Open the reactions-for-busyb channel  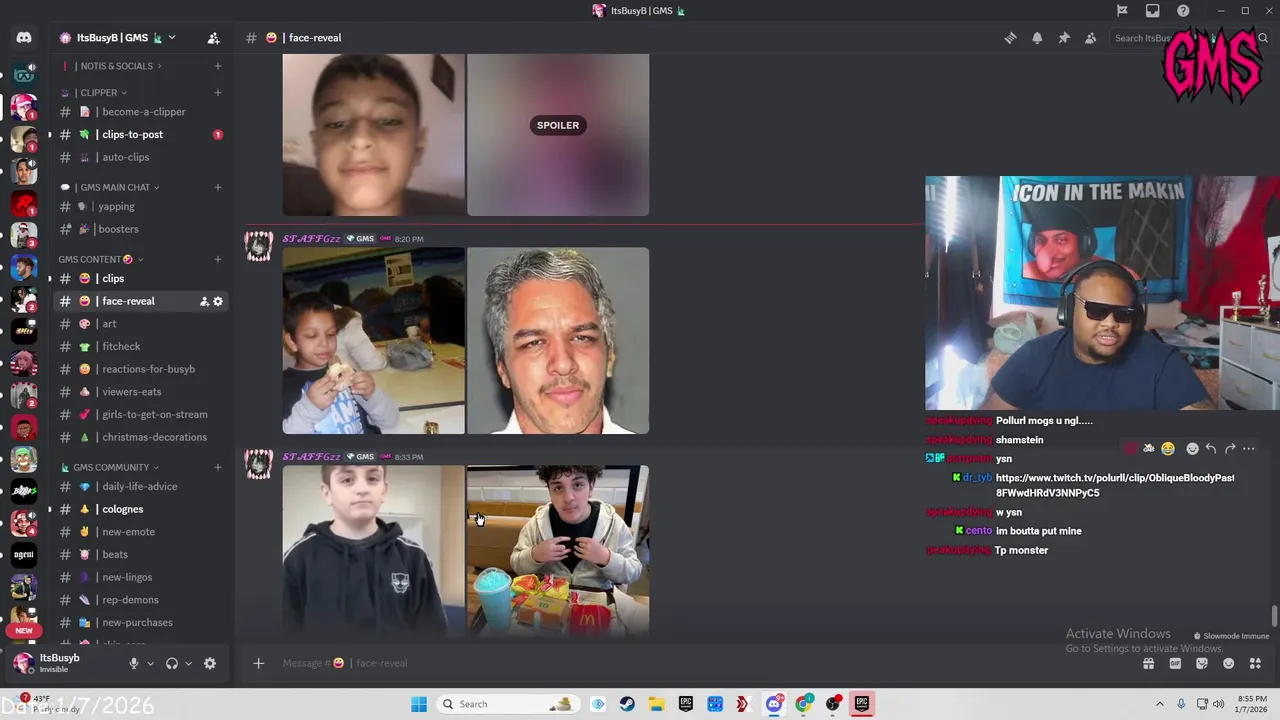point(140,369)
